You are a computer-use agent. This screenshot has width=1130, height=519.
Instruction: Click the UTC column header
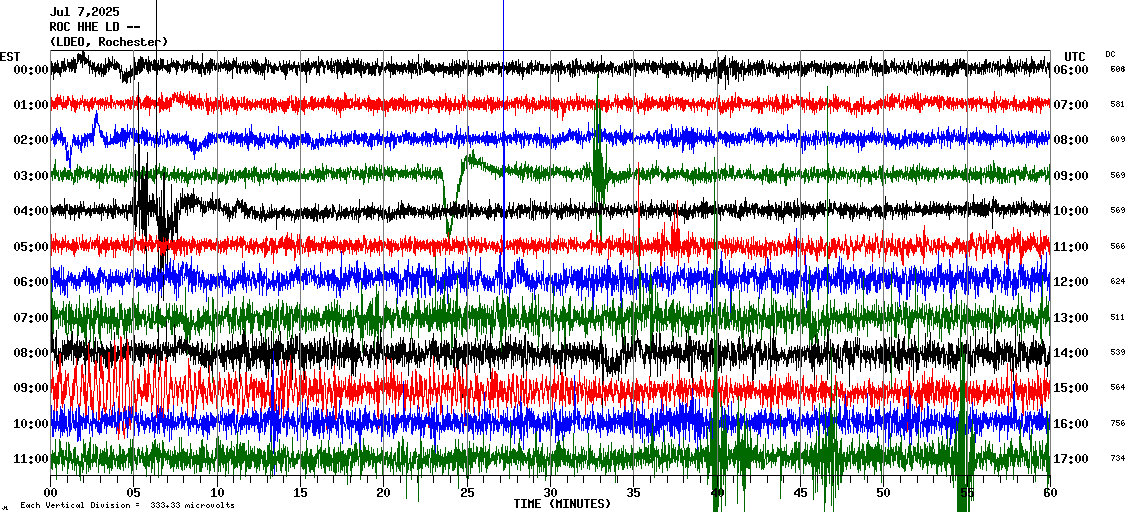tap(1075, 56)
